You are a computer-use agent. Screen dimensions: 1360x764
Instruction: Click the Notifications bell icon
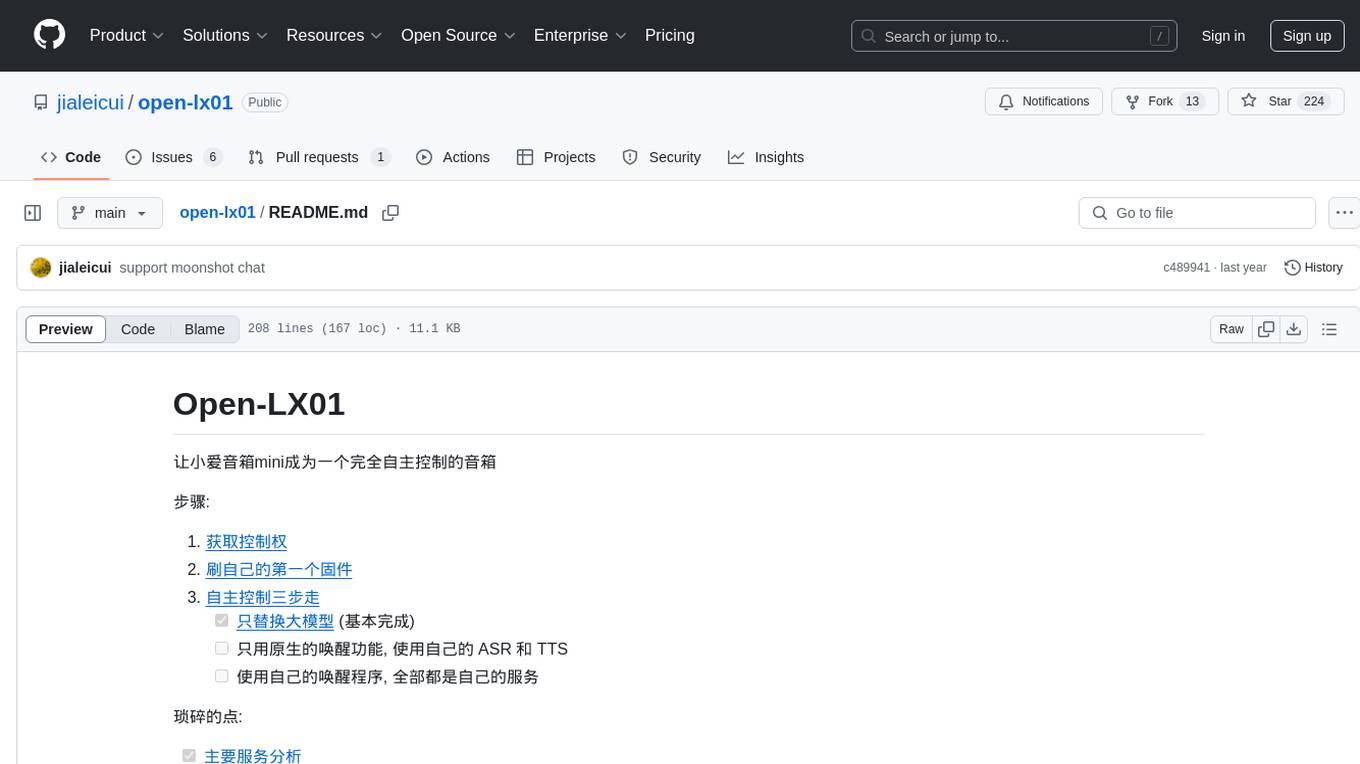[1006, 102]
